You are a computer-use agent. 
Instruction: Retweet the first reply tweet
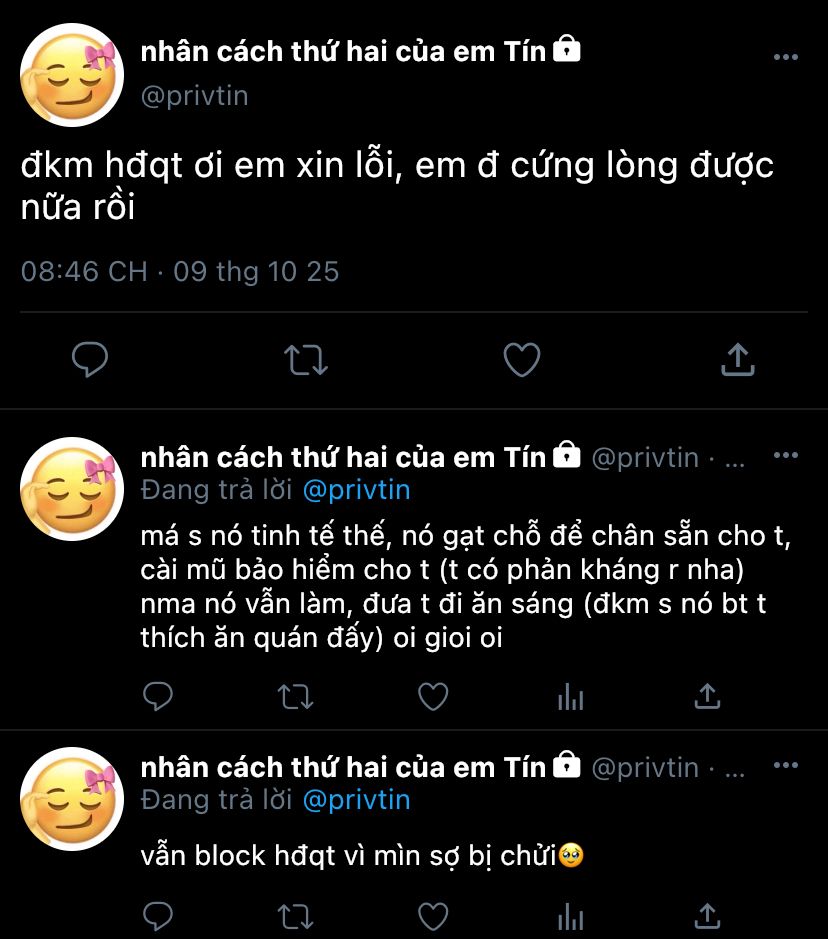tap(295, 696)
